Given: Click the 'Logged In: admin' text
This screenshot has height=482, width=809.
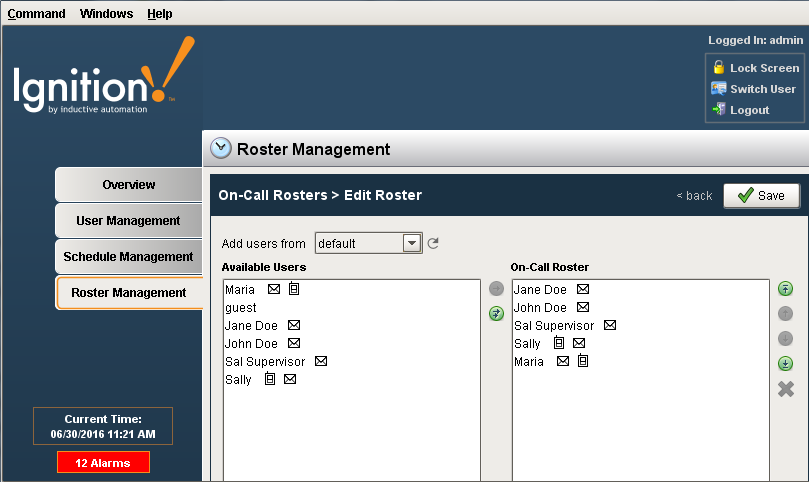Looking at the screenshot, I should click(755, 40).
